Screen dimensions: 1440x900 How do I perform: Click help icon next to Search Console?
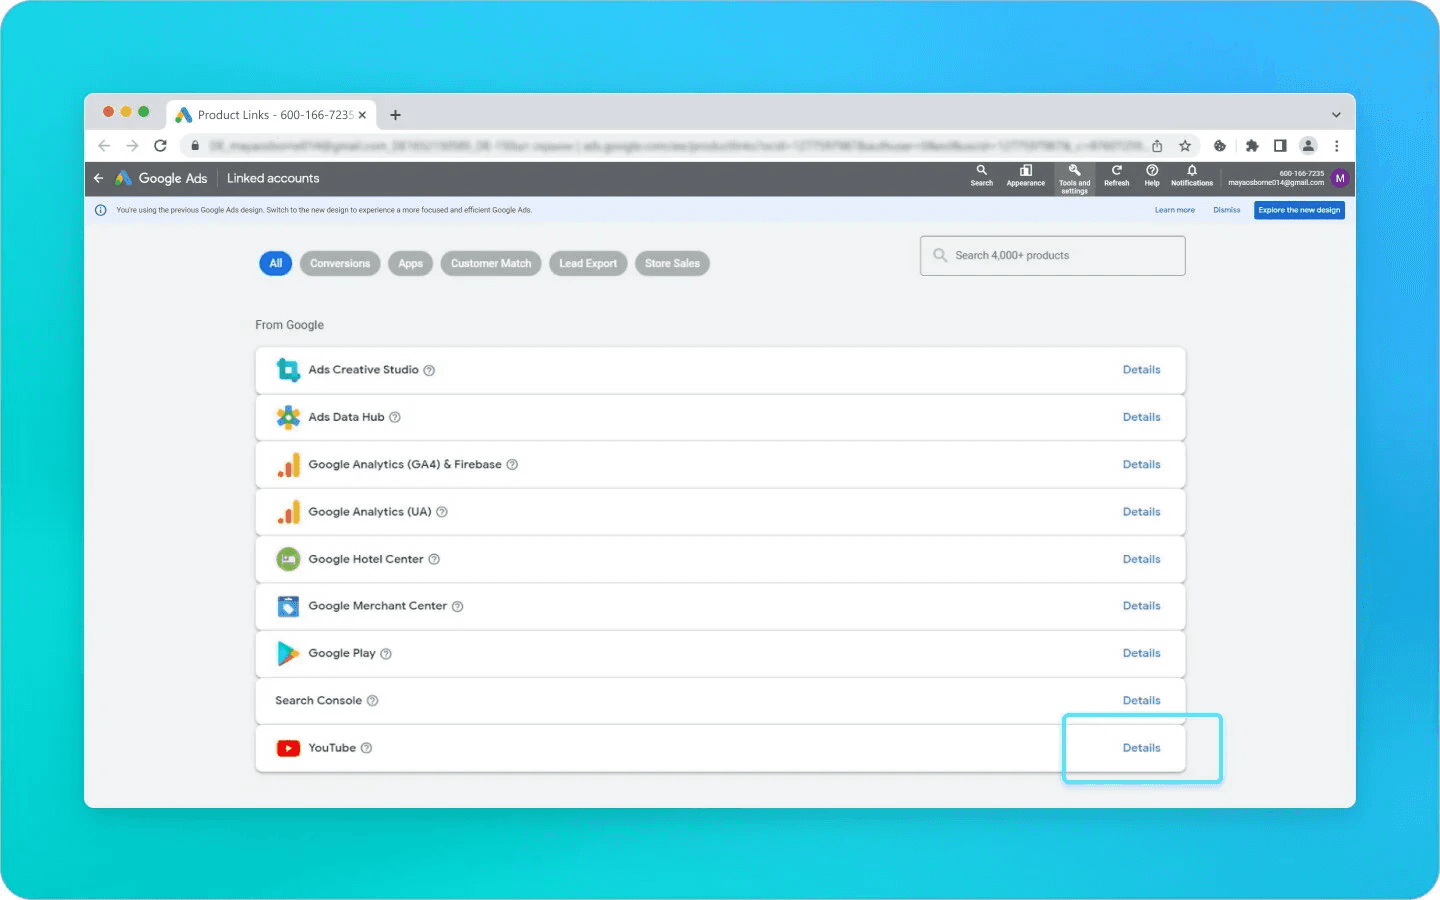coord(372,701)
